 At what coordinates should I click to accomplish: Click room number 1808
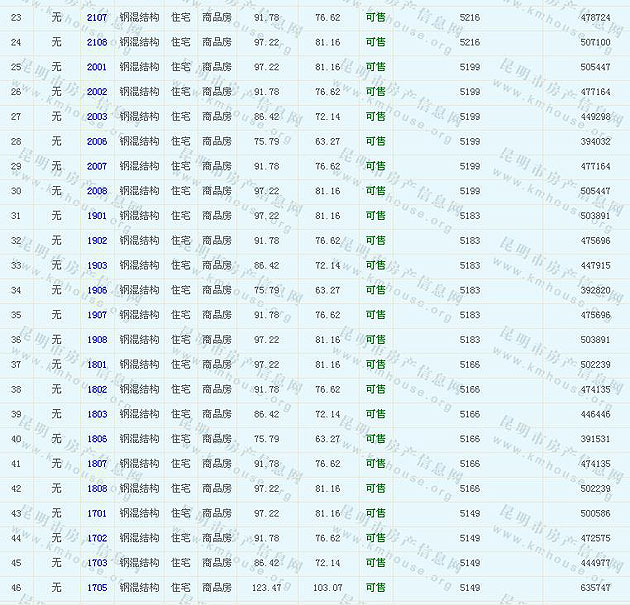pos(97,489)
